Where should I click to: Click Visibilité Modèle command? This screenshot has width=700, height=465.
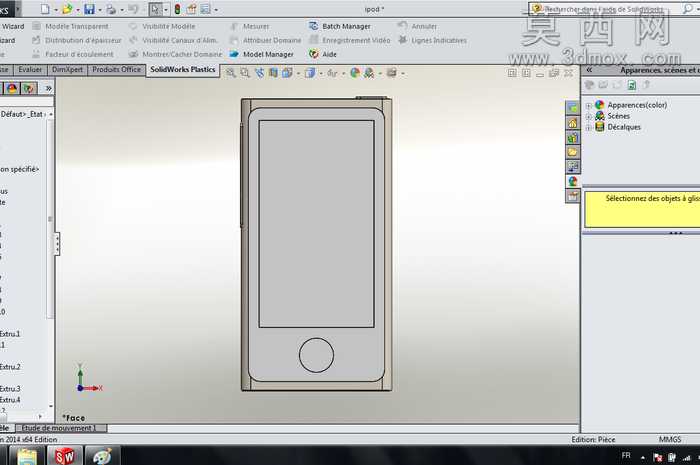coord(162,26)
